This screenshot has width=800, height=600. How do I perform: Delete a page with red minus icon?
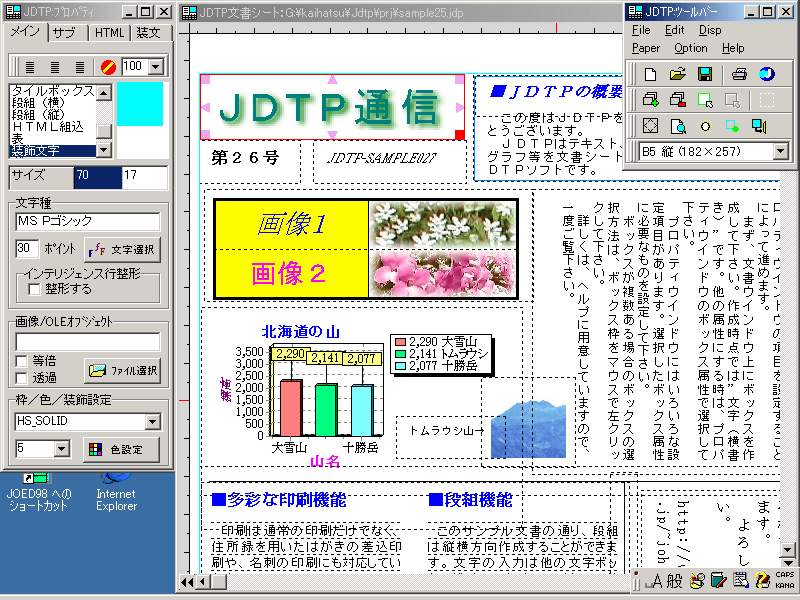(678, 100)
